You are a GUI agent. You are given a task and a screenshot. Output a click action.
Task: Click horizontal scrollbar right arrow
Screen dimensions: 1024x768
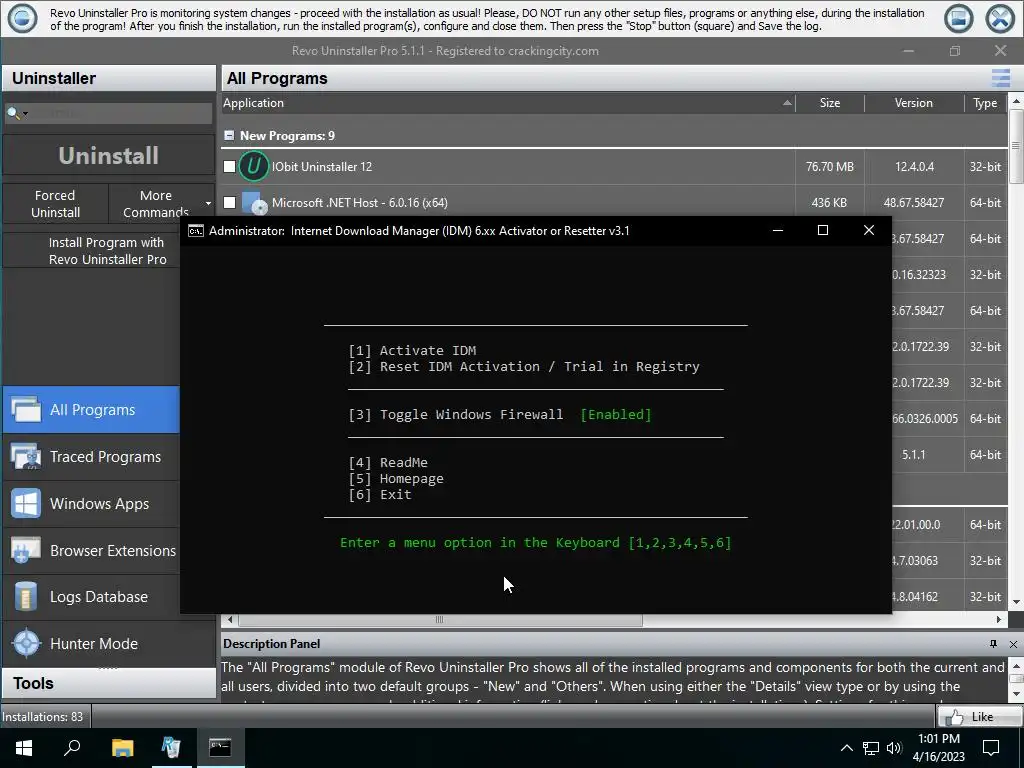point(999,619)
